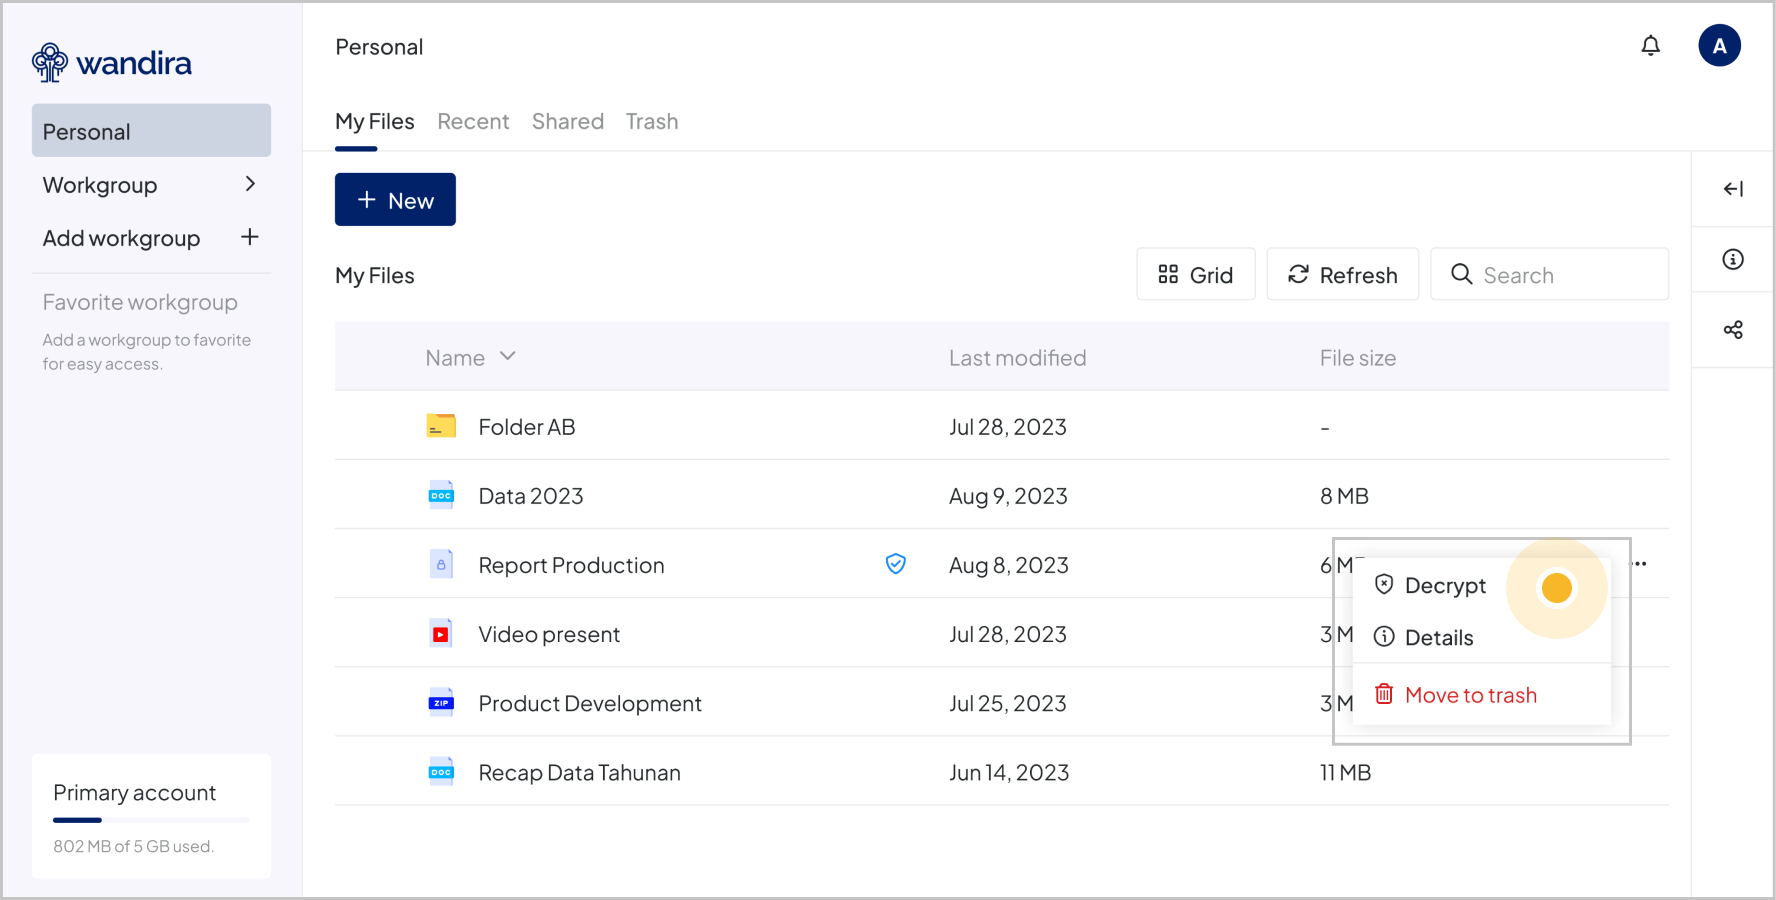Switch to the Trash tab
This screenshot has width=1776, height=900.
[652, 122]
